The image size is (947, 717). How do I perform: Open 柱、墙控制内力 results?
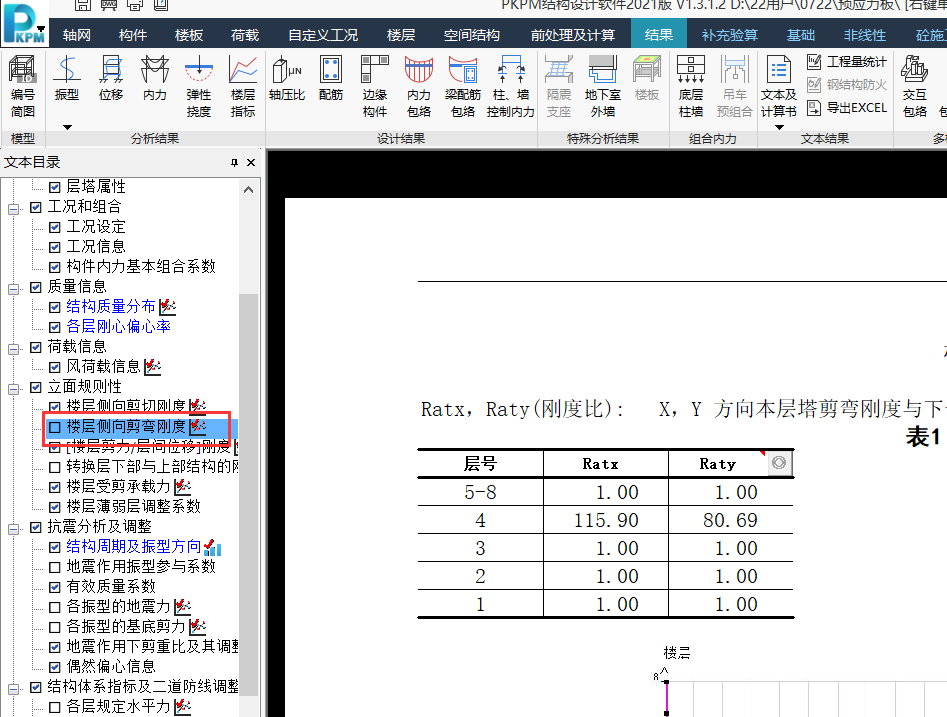tap(511, 86)
